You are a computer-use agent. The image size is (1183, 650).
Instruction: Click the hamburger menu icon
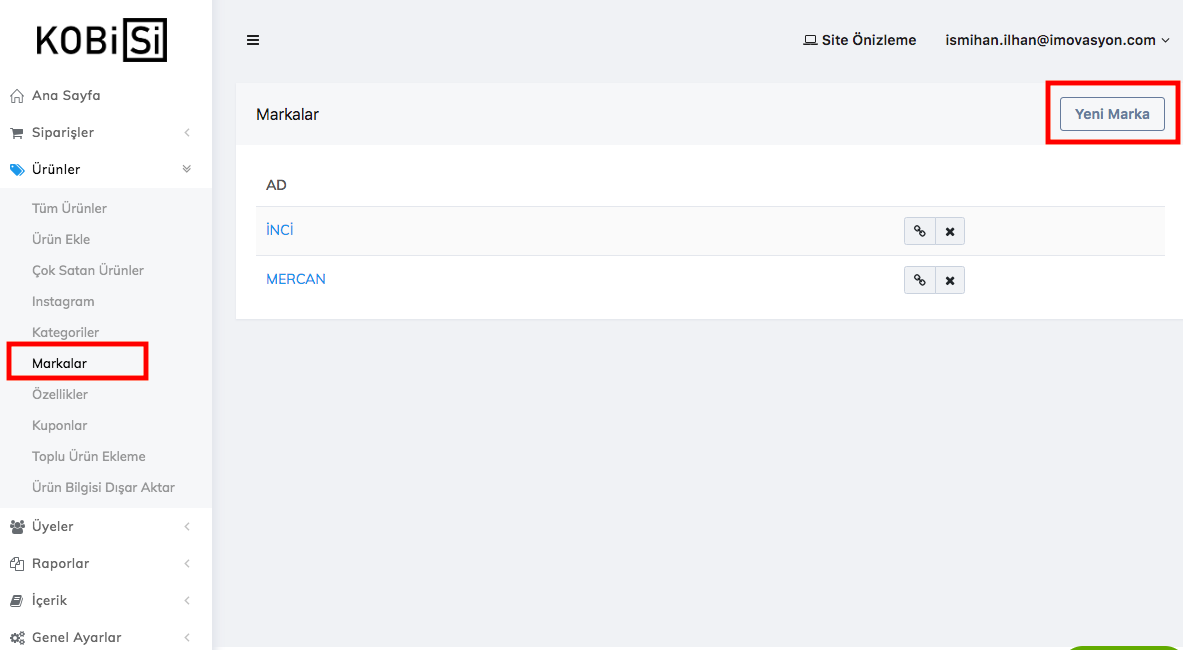253,40
